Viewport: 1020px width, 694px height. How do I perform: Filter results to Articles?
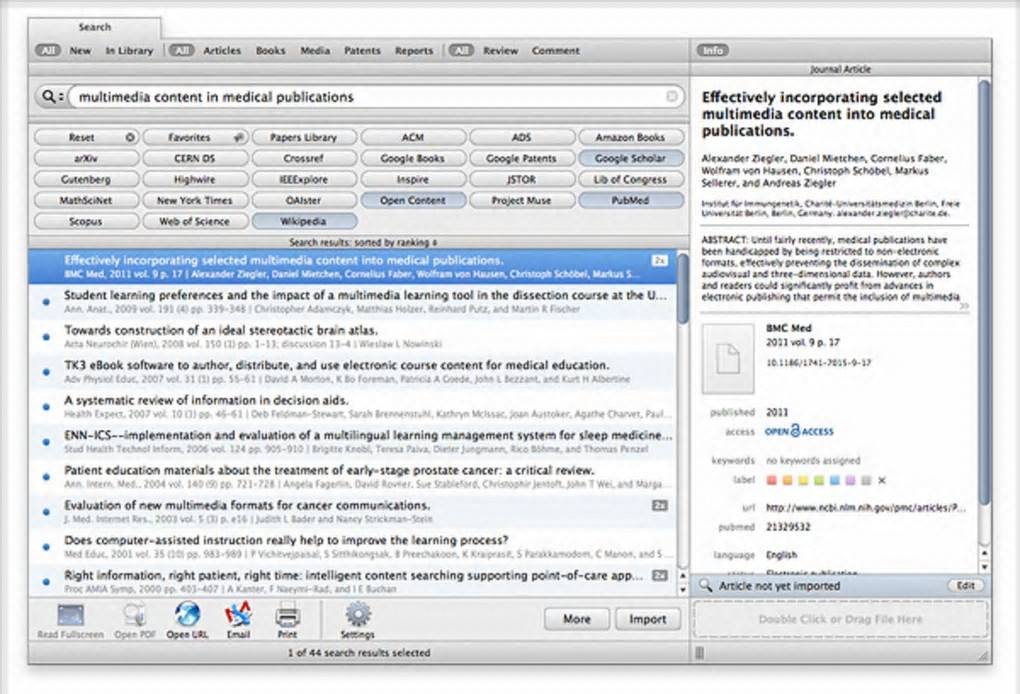click(x=222, y=51)
